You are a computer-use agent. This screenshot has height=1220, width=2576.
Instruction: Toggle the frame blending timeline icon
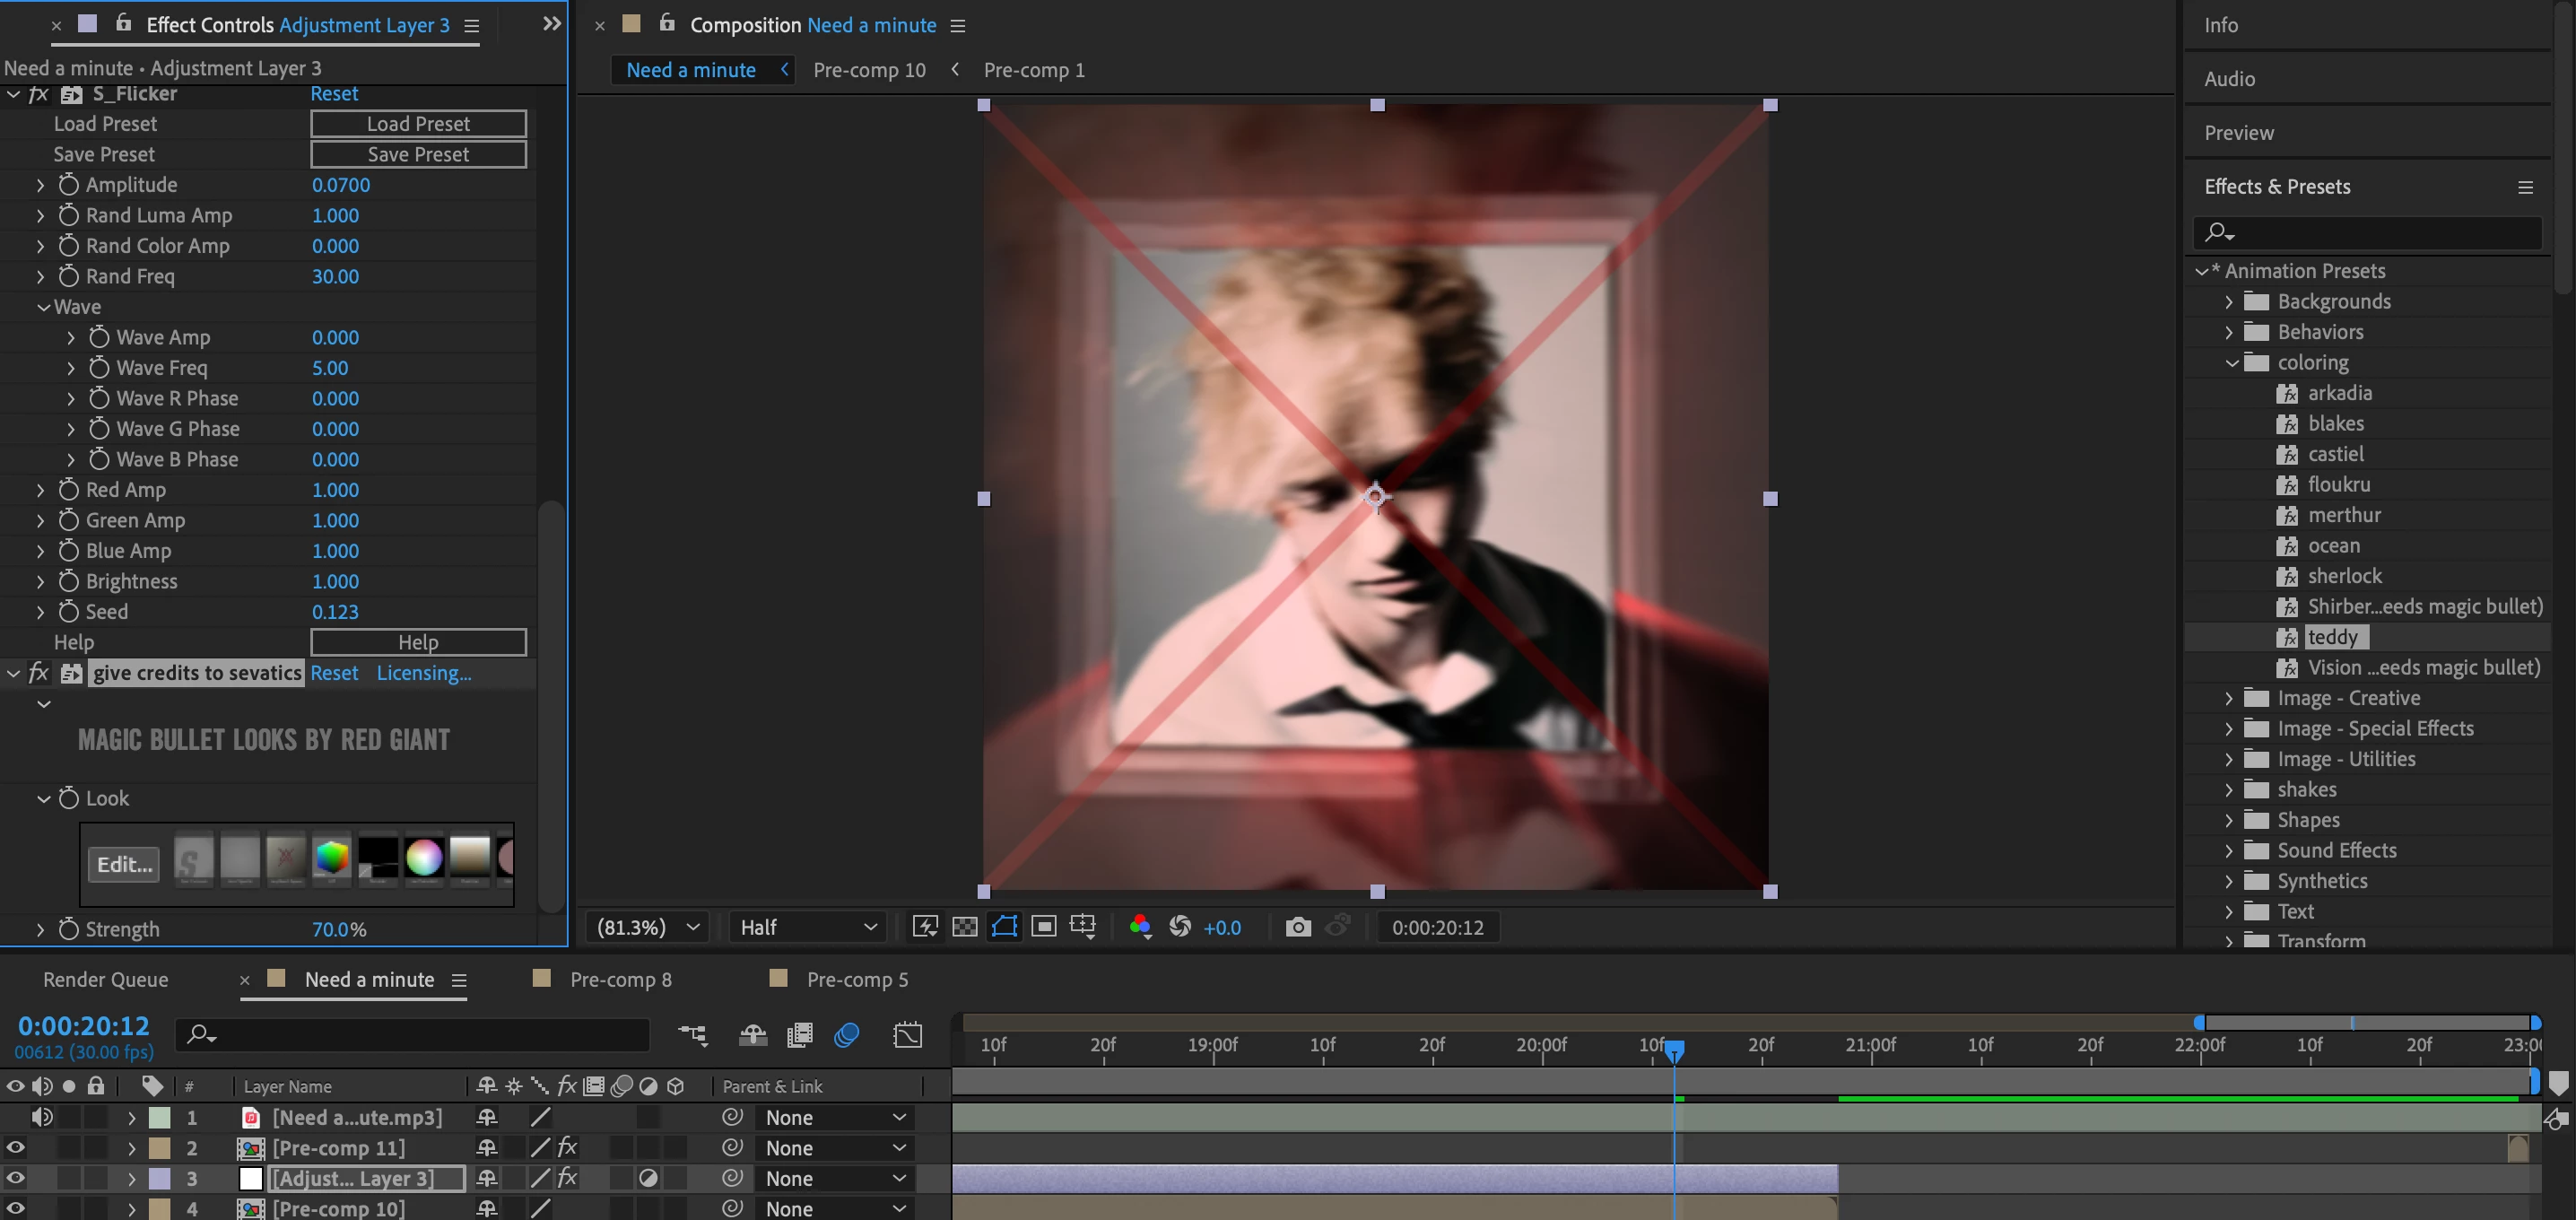click(799, 1035)
